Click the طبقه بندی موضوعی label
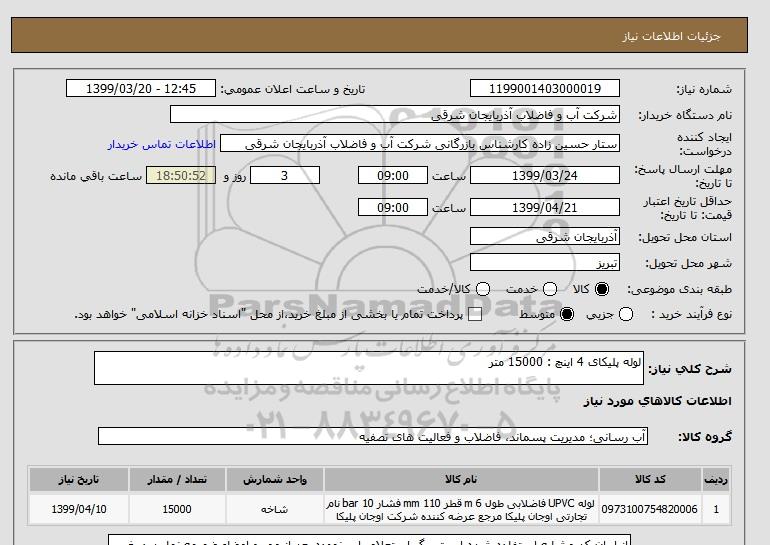The image size is (770, 545). pyautogui.click(x=680, y=289)
